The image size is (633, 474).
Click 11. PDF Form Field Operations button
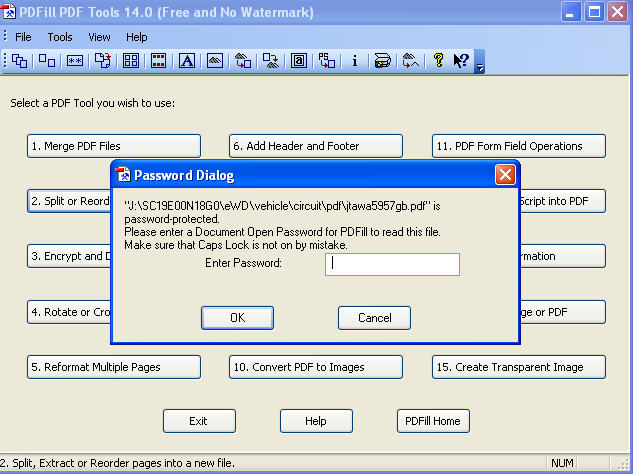click(519, 146)
